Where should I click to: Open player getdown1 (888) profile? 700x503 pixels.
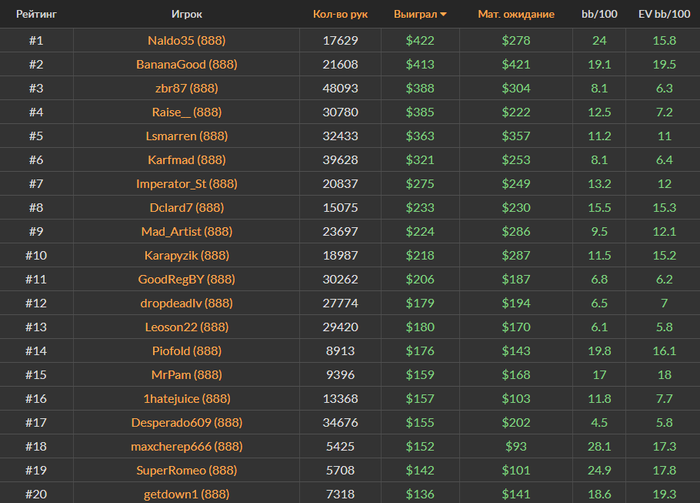(x=187, y=494)
